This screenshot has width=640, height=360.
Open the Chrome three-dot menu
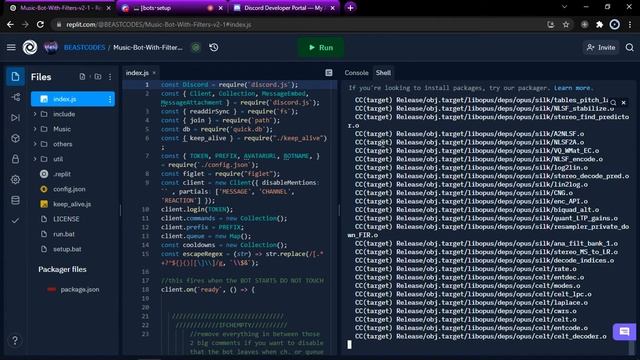click(630, 24)
